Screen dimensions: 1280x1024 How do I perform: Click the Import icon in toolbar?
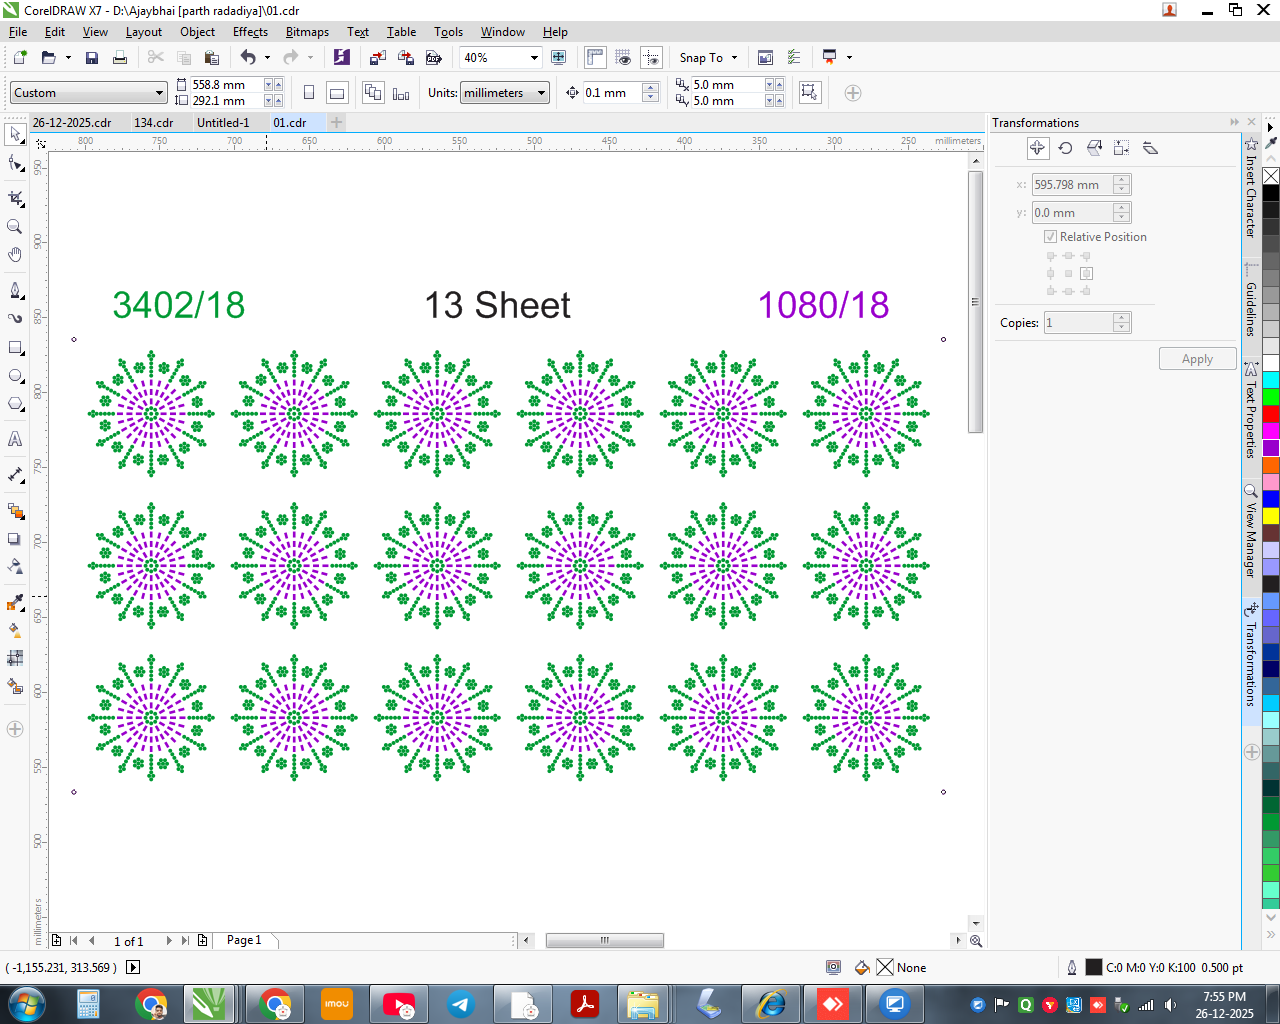(x=378, y=58)
